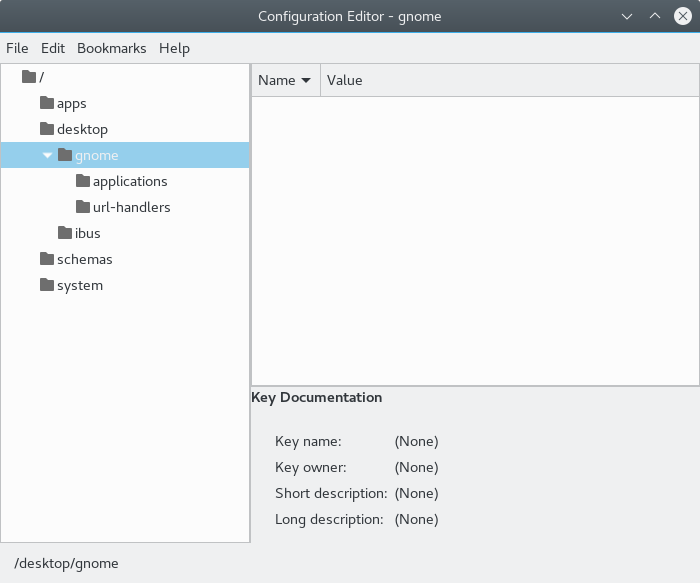The height and width of the screenshot is (583, 700).
Task: Click the gnome folder icon
Action: (x=65, y=155)
